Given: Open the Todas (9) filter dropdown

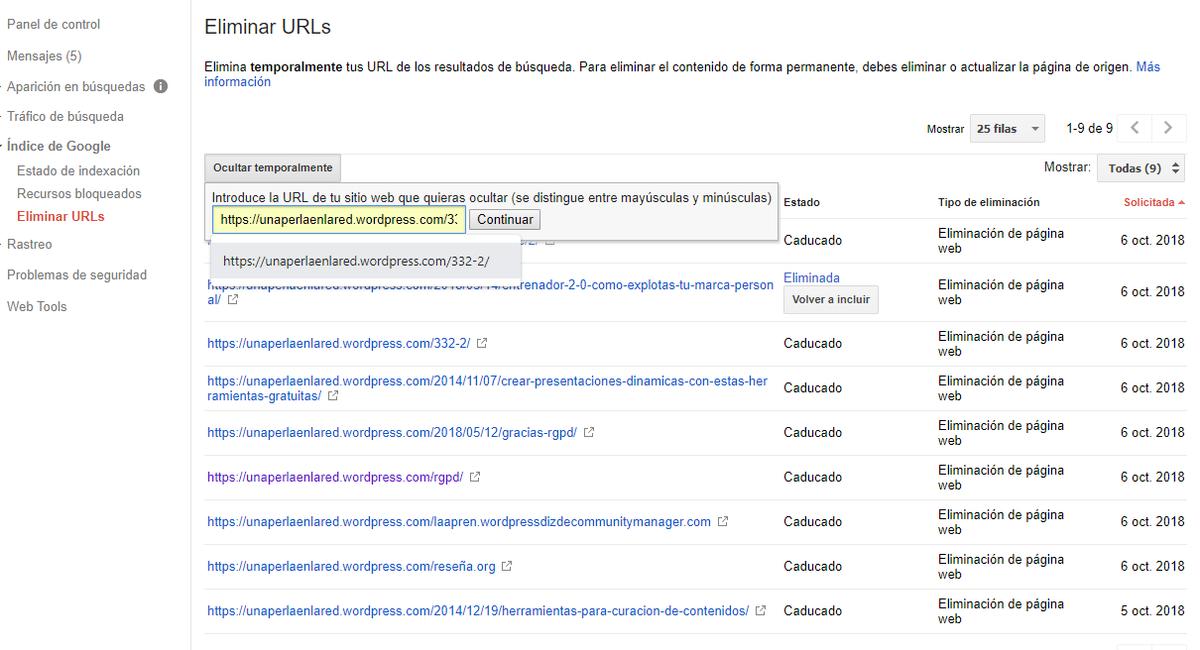Looking at the screenshot, I should 1140,167.
